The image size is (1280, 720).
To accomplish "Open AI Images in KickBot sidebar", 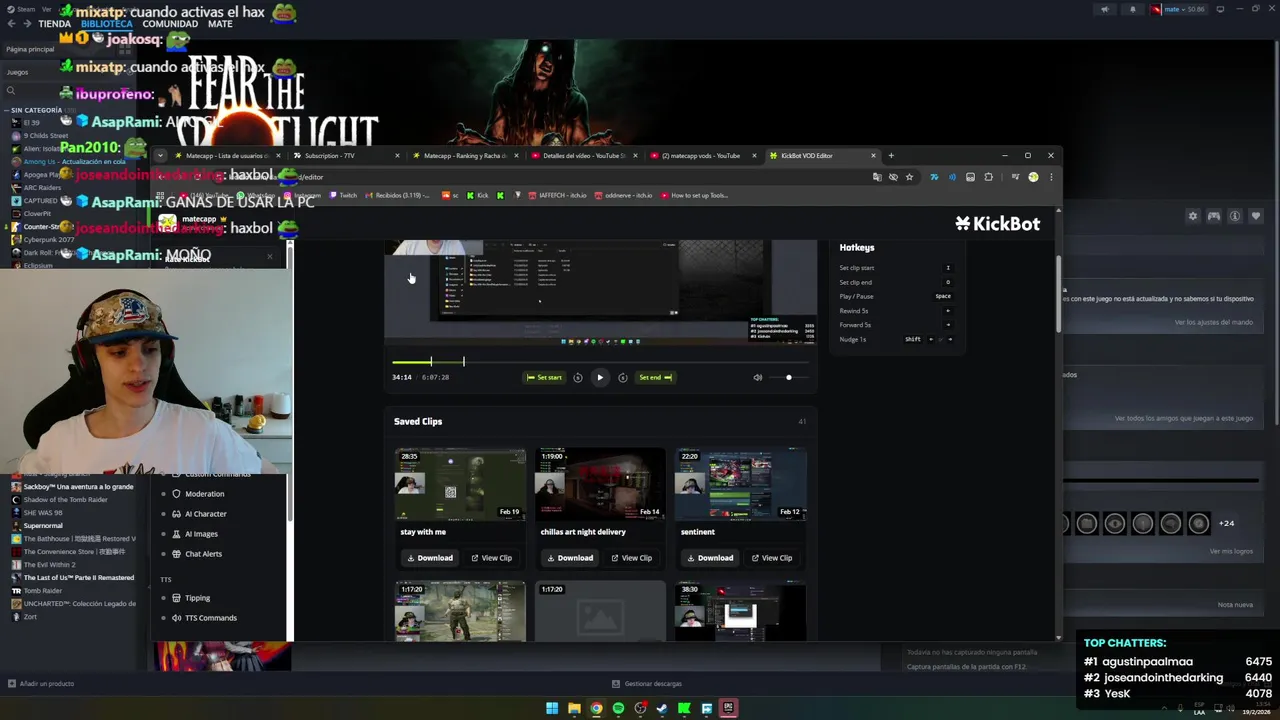I will coord(201,534).
